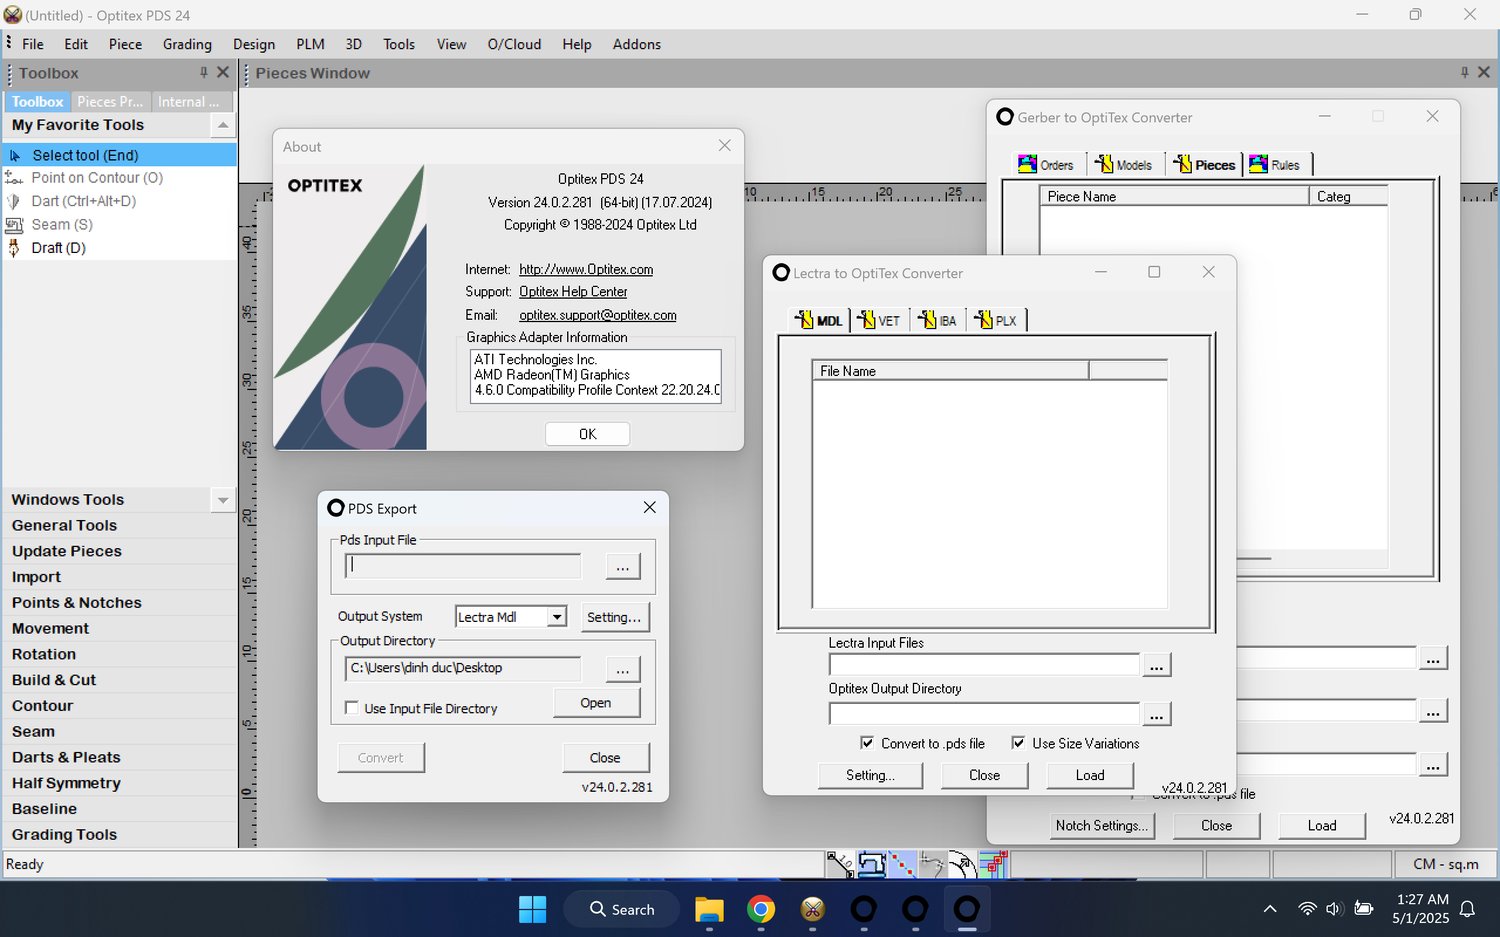The image size is (1500, 937).
Task: Open File Explorer from taskbar
Action: (709, 909)
